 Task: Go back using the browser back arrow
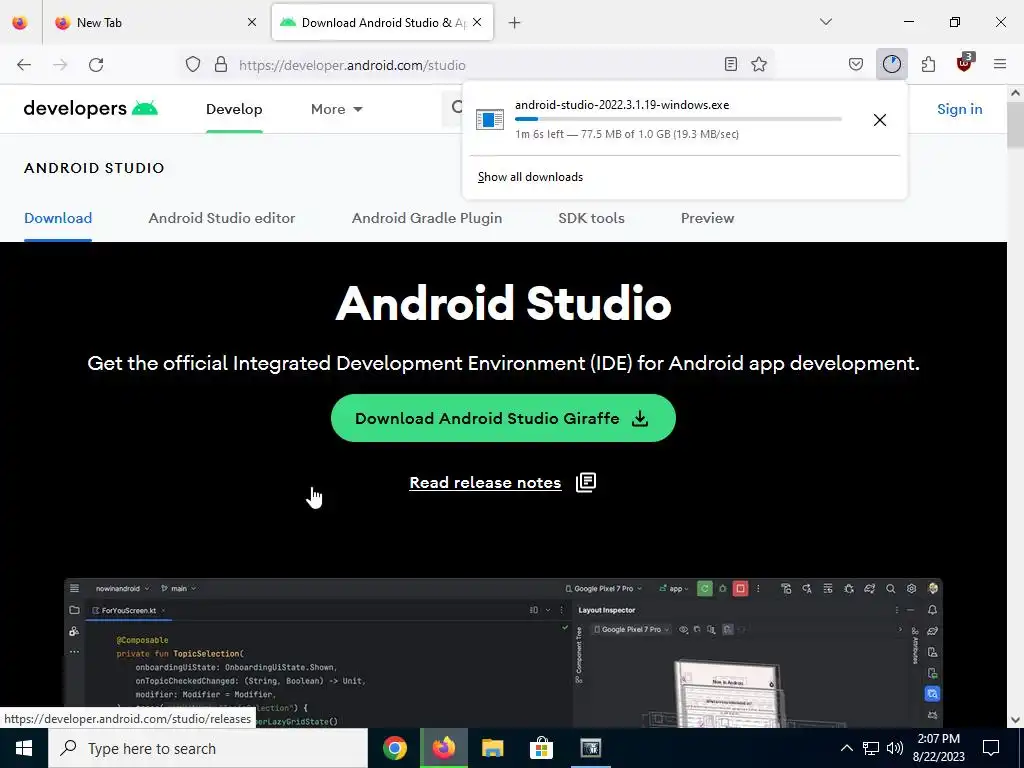24,65
